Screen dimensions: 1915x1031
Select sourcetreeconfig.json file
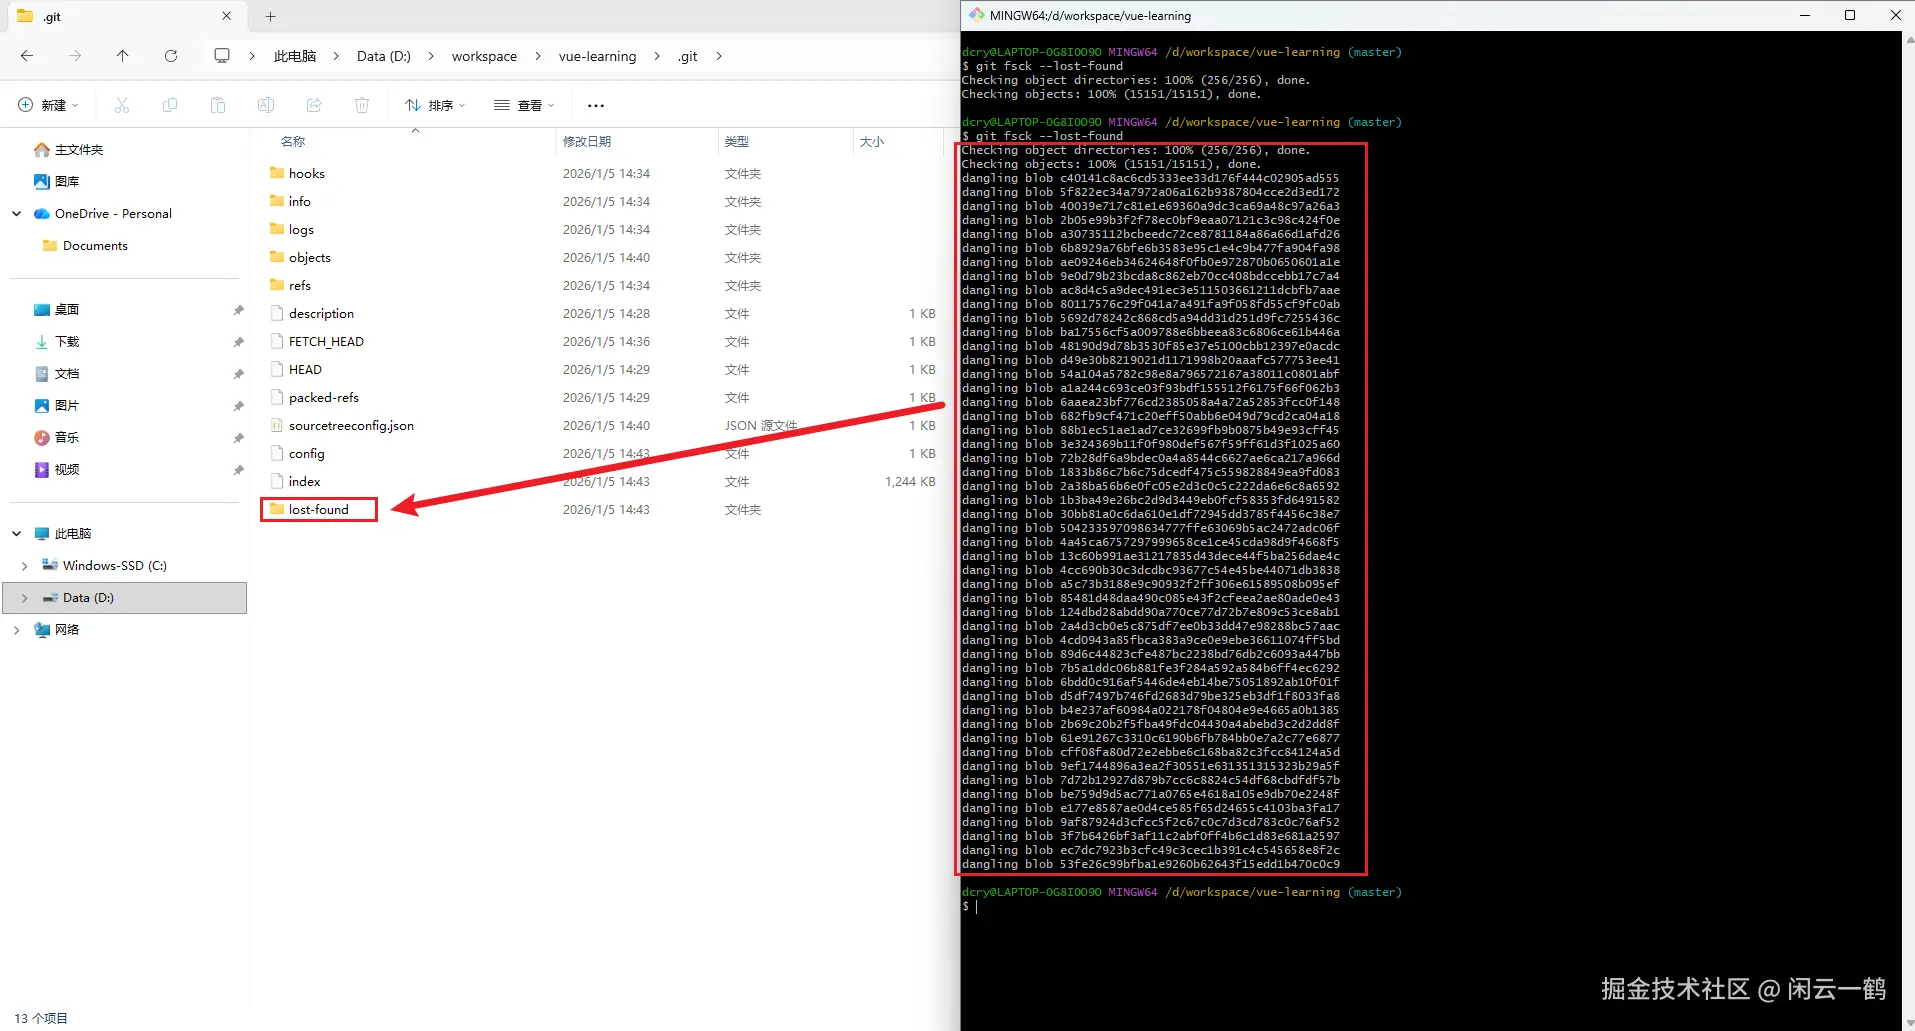pos(351,425)
